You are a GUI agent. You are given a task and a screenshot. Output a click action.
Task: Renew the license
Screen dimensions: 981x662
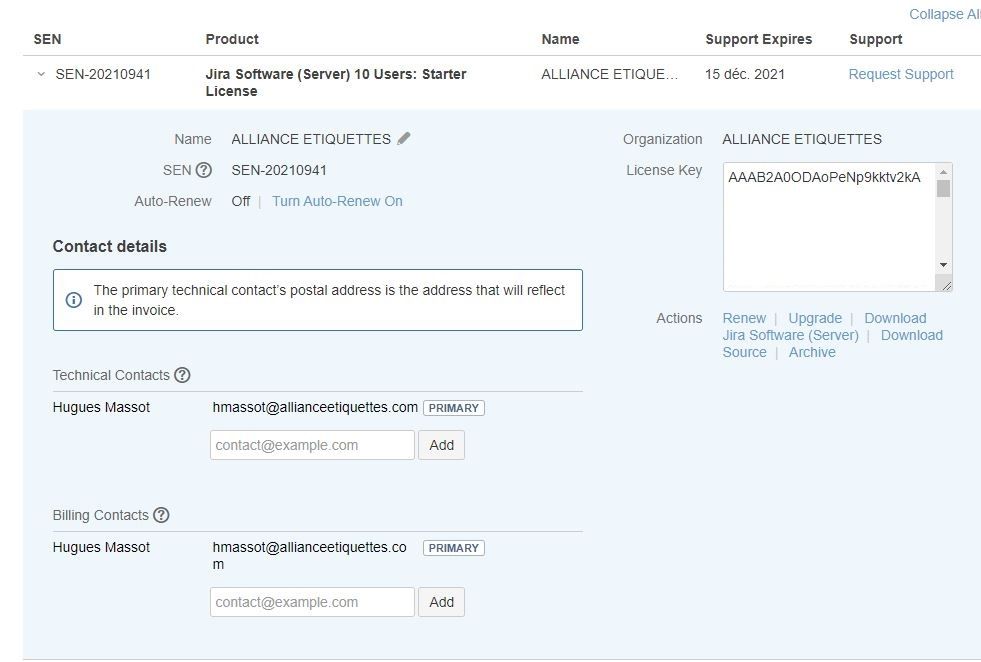click(744, 318)
